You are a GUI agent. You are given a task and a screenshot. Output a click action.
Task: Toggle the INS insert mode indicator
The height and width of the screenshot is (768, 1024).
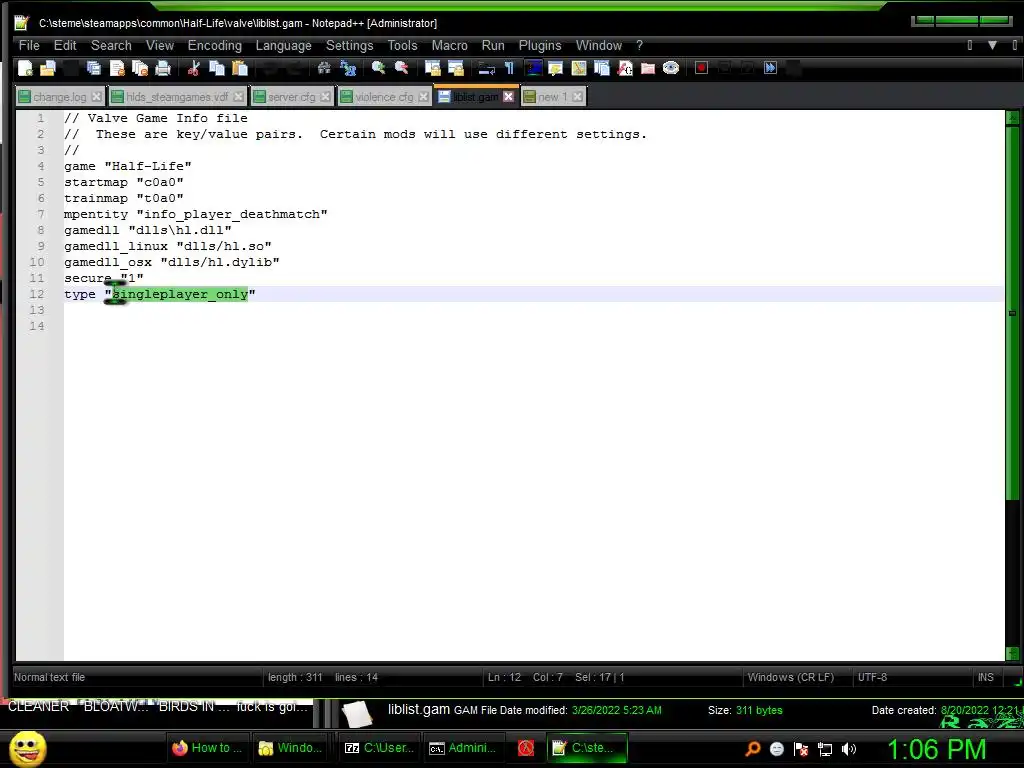(985, 677)
